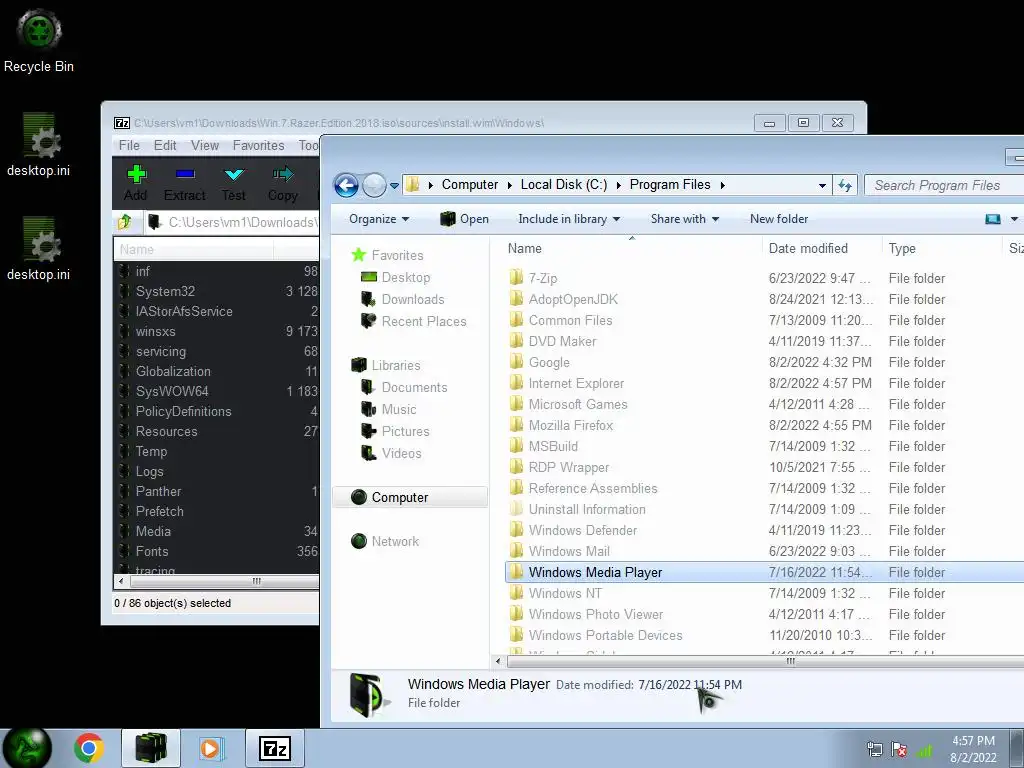Expand the arrow after Program Files breadcrumb
This screenshot has height=768, width=1024.
tap(723, 185)
